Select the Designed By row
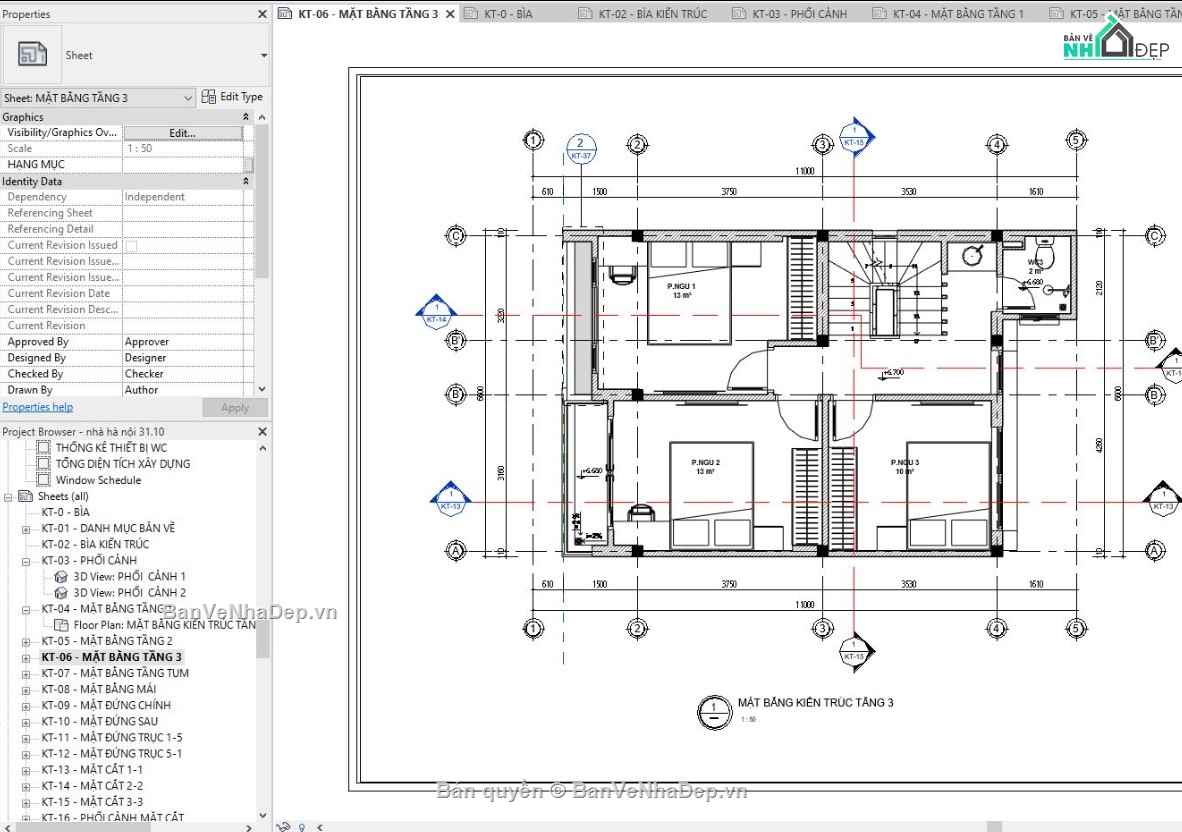The height and width of the screenshot is (832, 1182). click(x=122, y=358)
